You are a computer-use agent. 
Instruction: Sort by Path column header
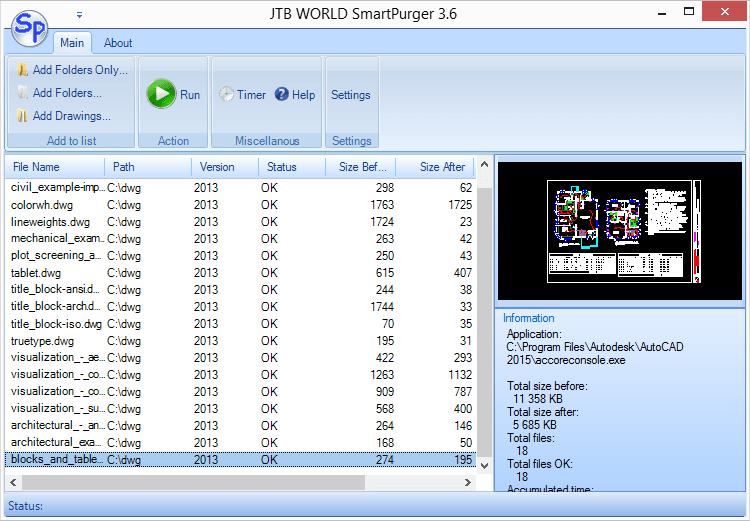[x=148, y=167]
